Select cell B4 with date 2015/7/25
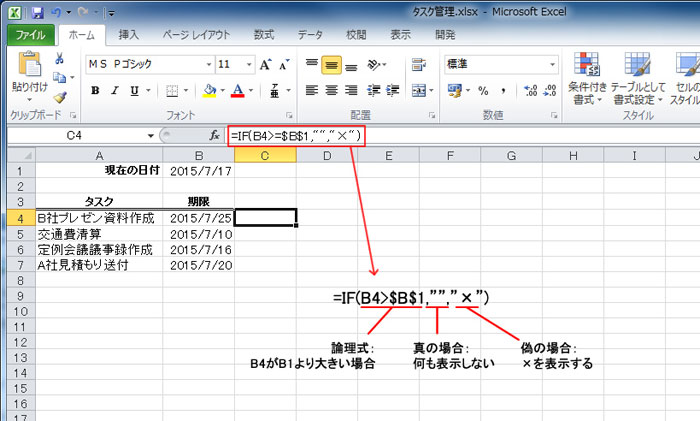 point(198,217)
